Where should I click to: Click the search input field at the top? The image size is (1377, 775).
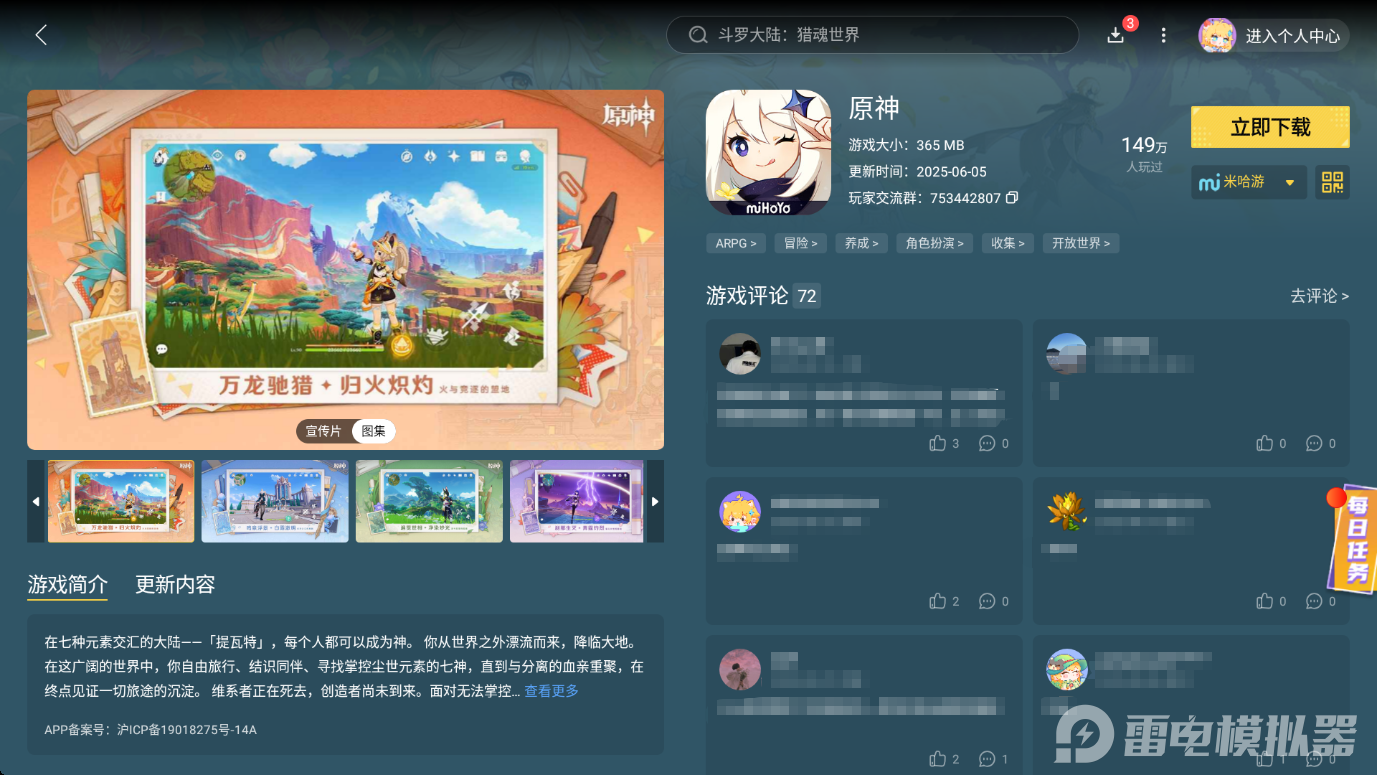pos(872,34)
